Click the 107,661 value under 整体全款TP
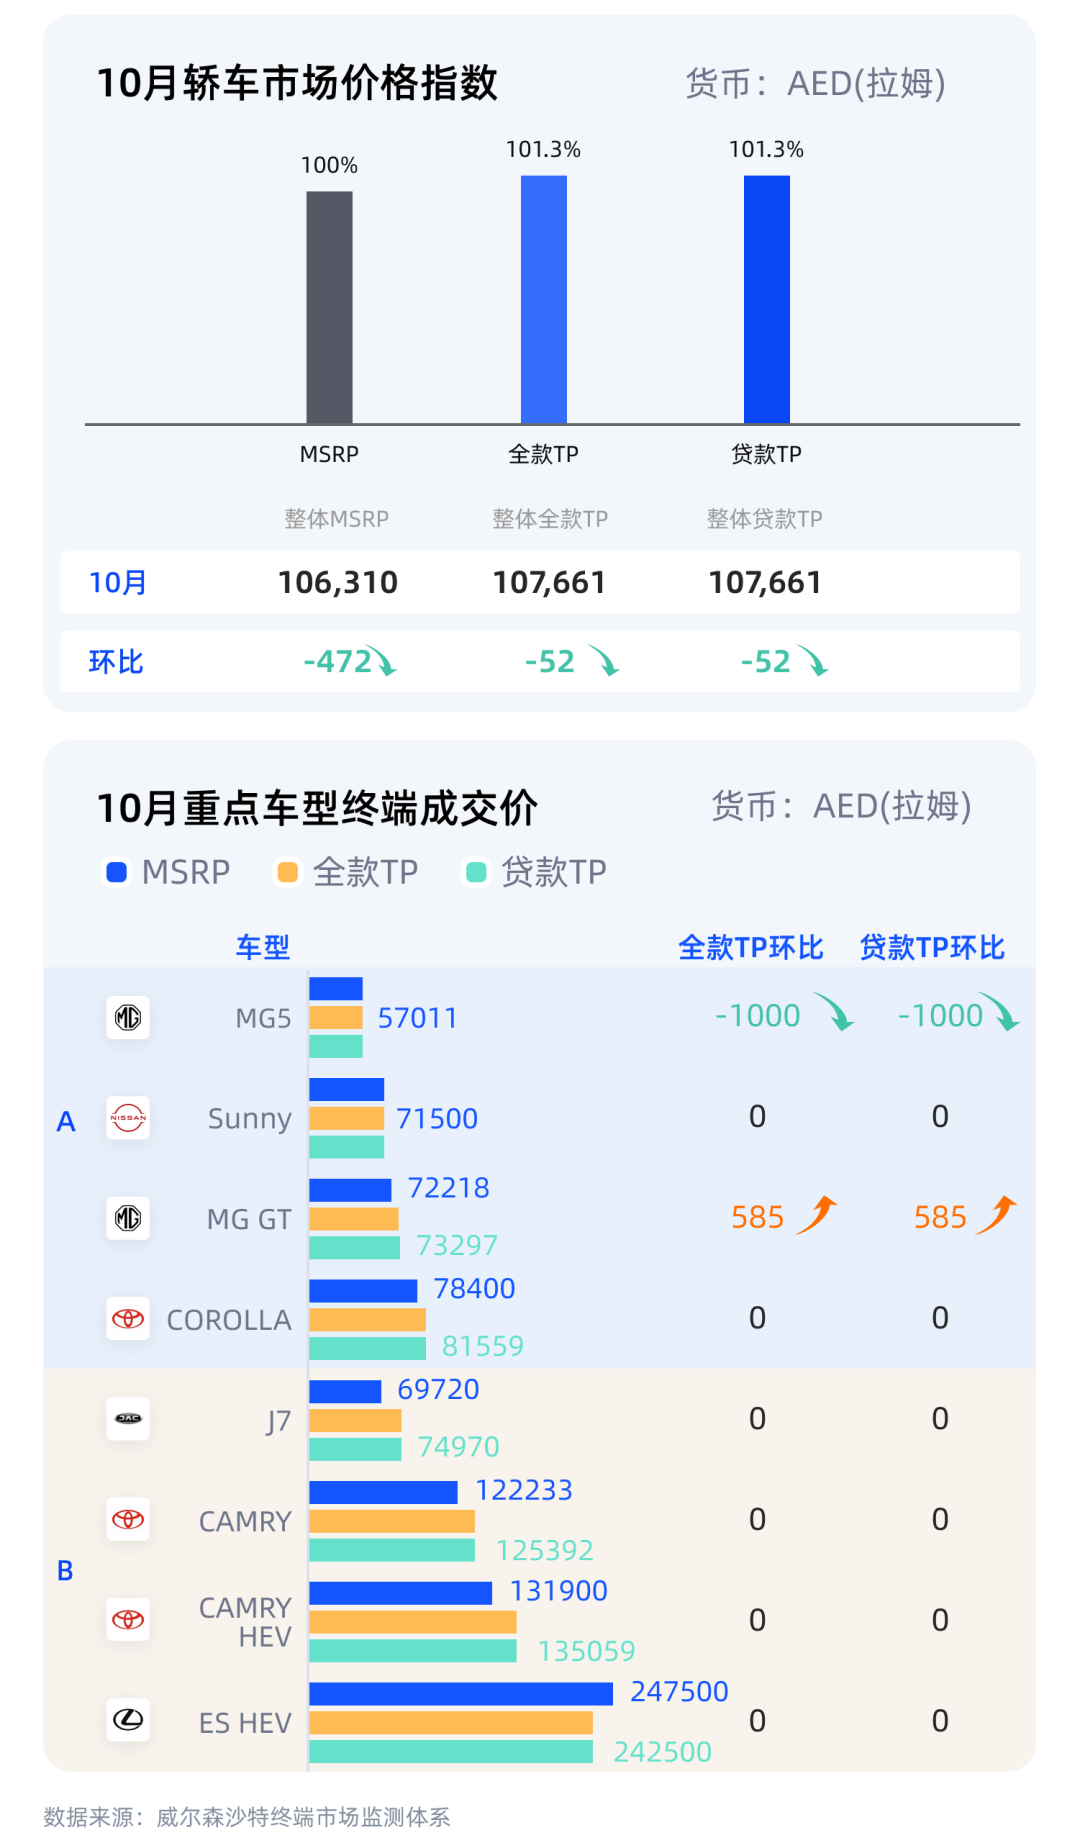The image size is (1080, 1848). point(549,582)
